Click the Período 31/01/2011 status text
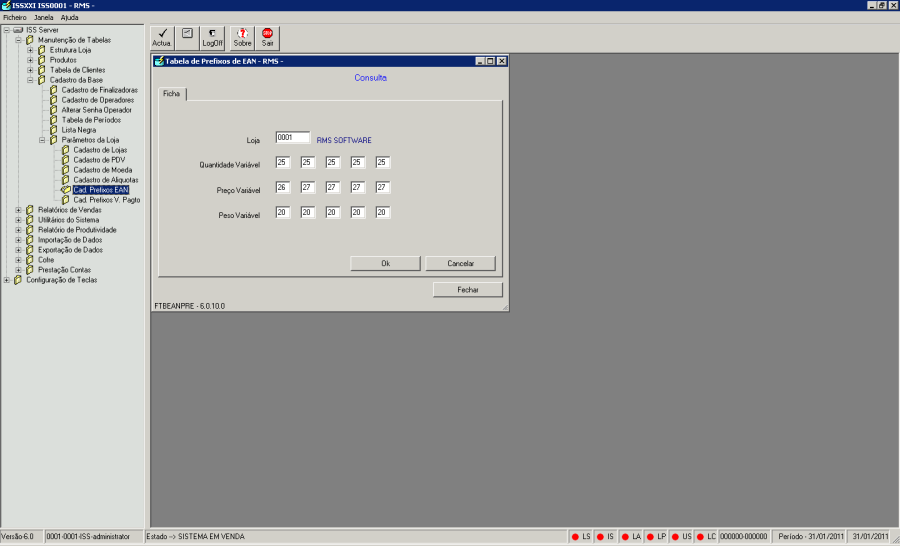The height and width of the screenshot is (546, 900). point(810,537)
